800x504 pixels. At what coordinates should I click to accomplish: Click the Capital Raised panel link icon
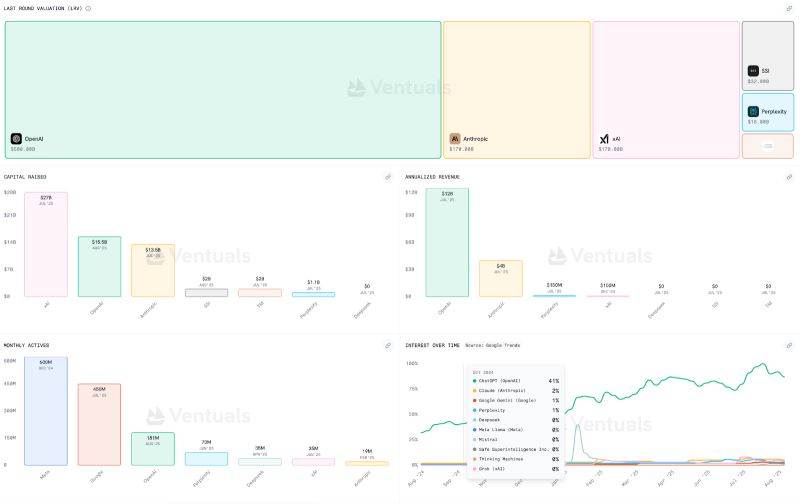[x=388, y=177]
